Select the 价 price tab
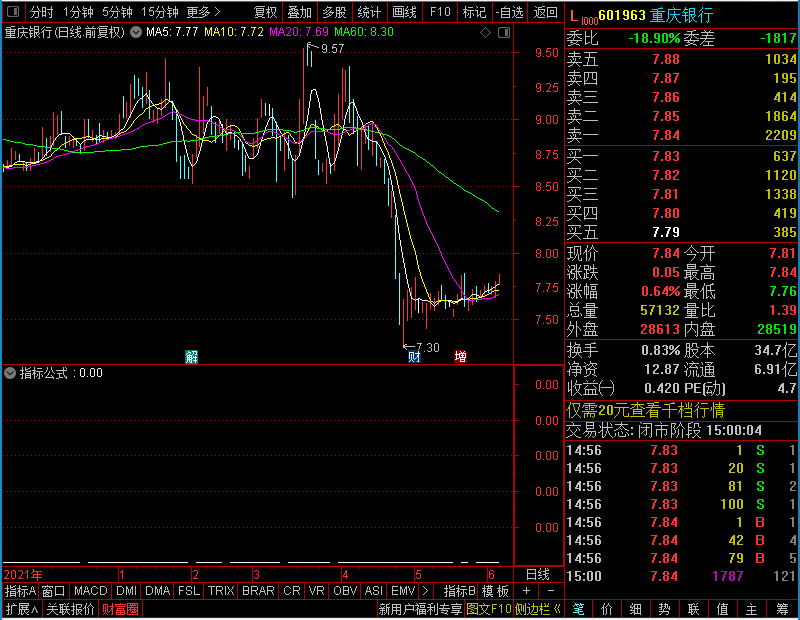Viewport: 800px width, 620px height. pos(607,609)
